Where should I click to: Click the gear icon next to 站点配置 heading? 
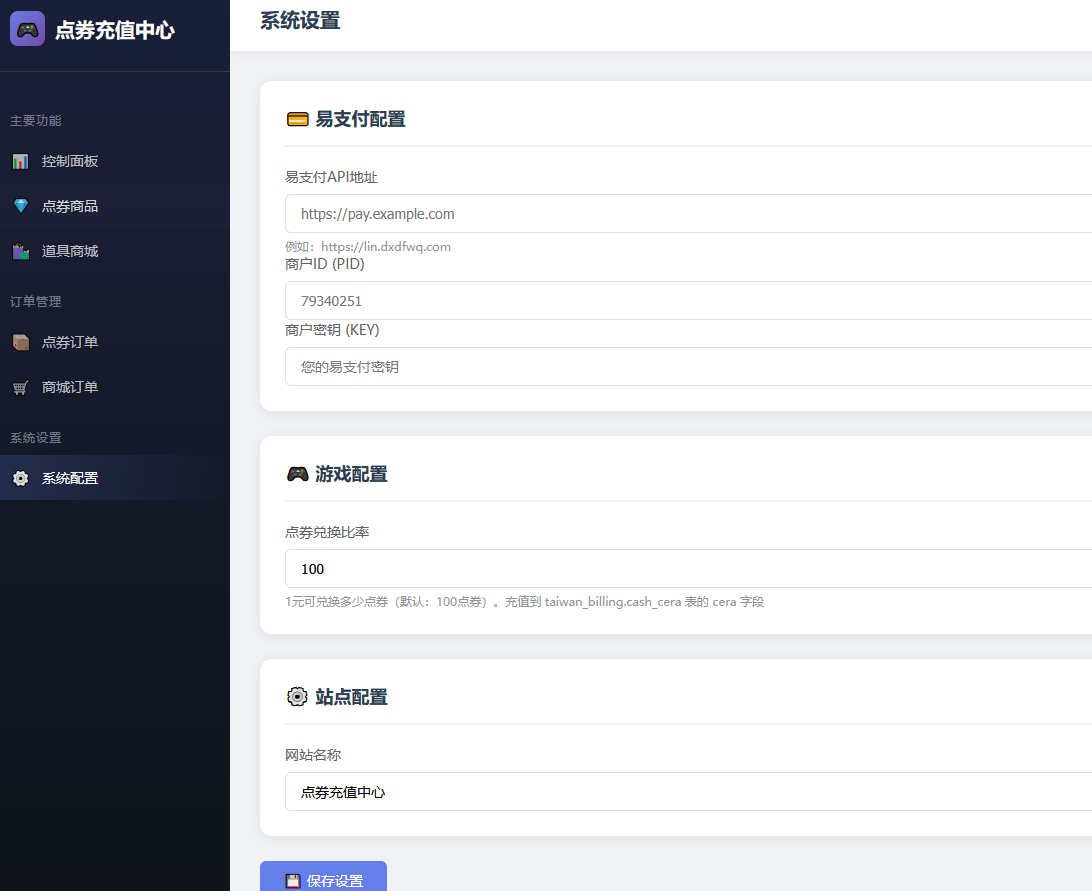(x=297, y=696)
